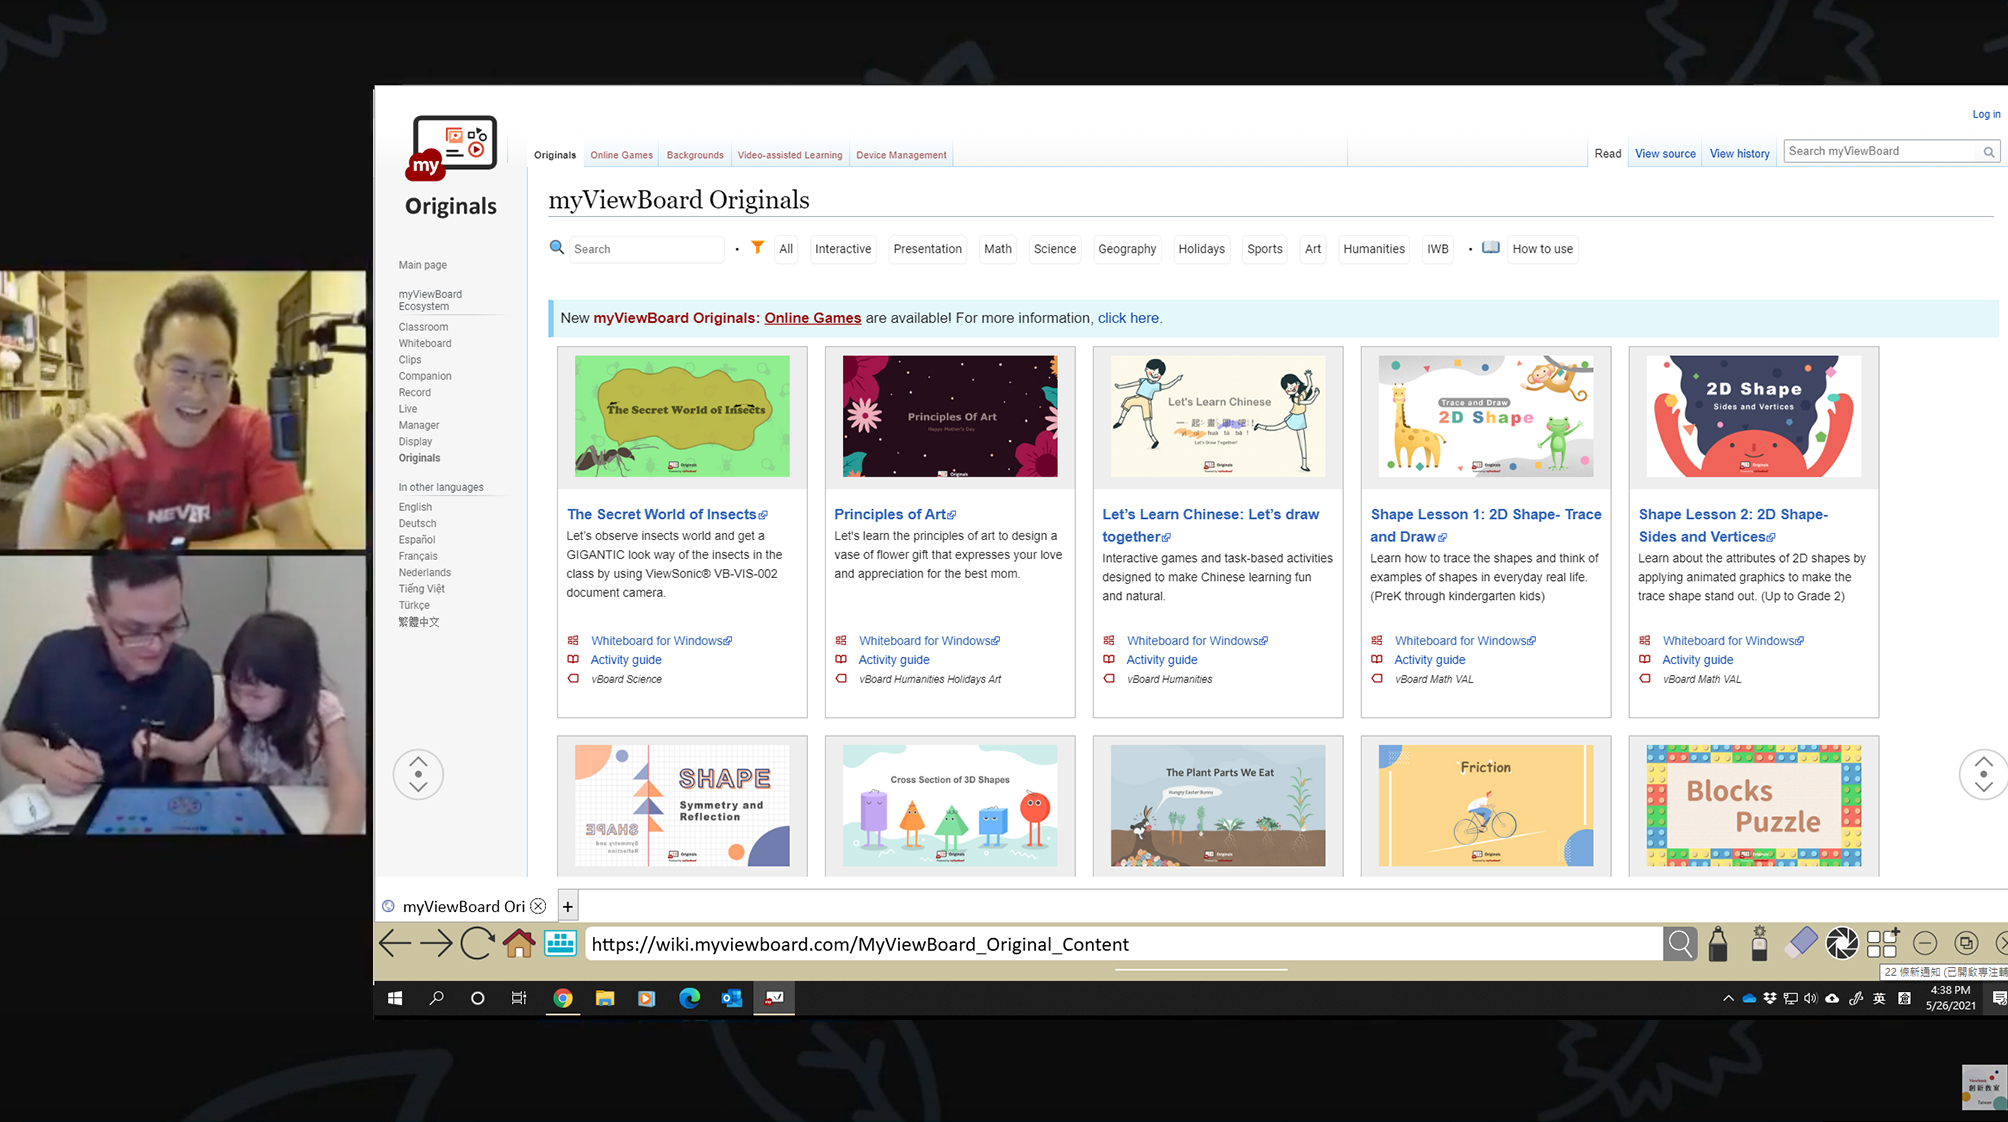
Task: Click the magnifier search button beside URL
Action: coord(1680,943)
